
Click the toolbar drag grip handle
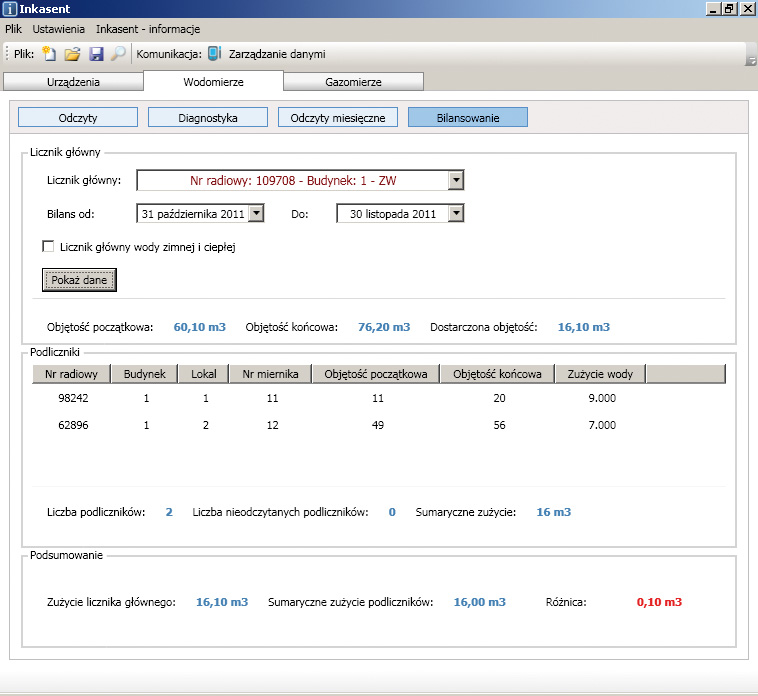[8, 54]
